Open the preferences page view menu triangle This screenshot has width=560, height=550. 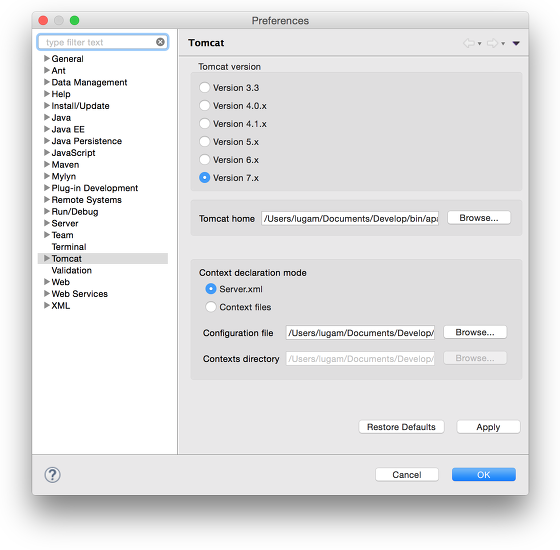tap(516, 43)
